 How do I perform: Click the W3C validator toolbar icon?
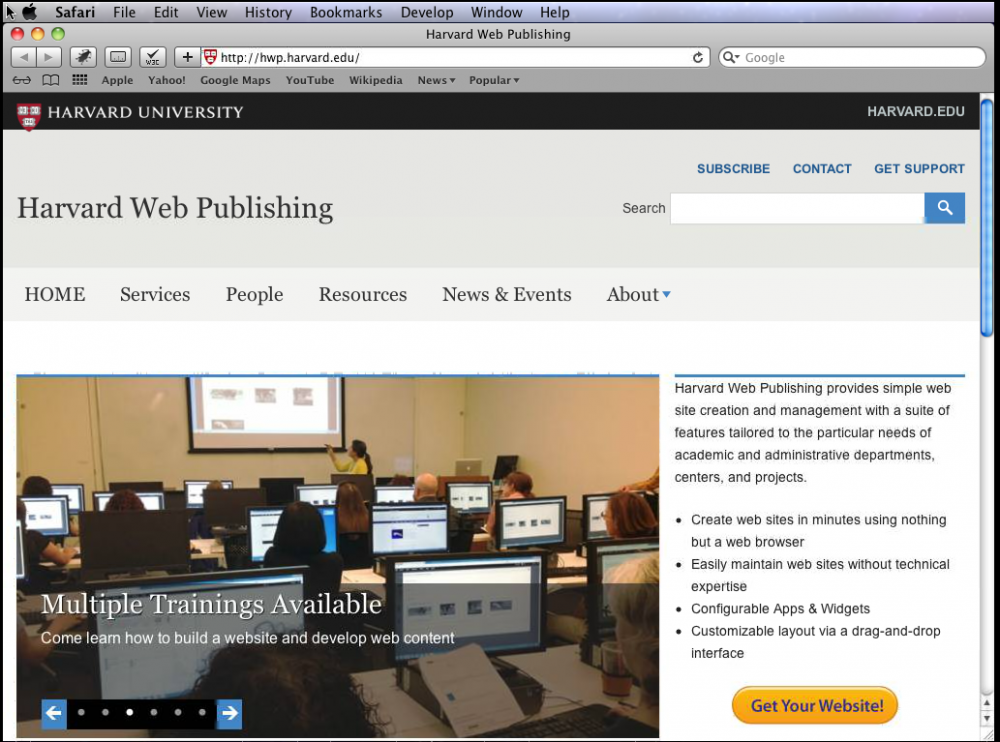point(152,57)
